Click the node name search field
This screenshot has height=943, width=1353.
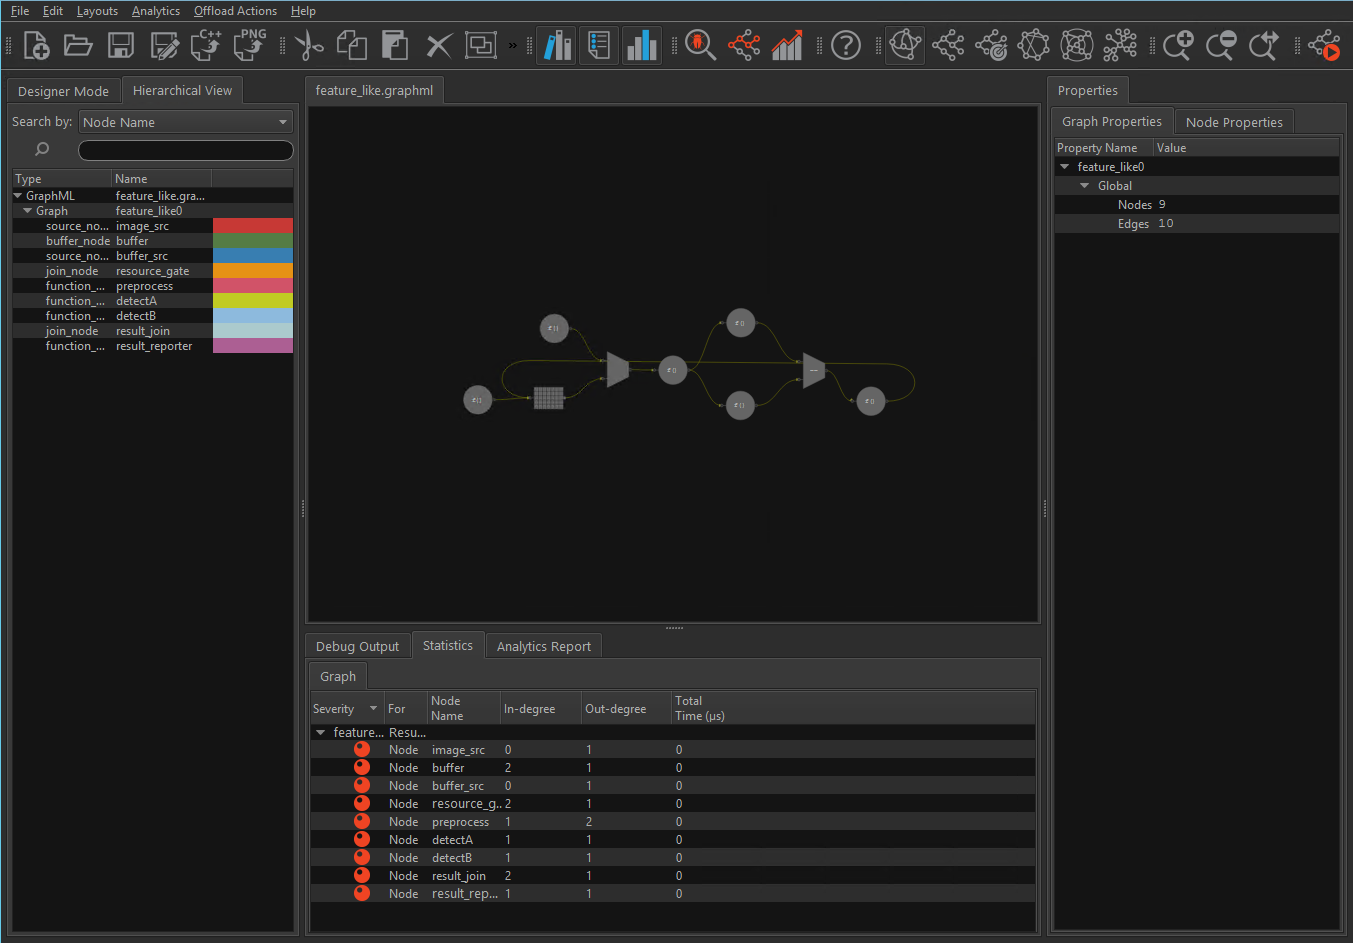[185, 150]
